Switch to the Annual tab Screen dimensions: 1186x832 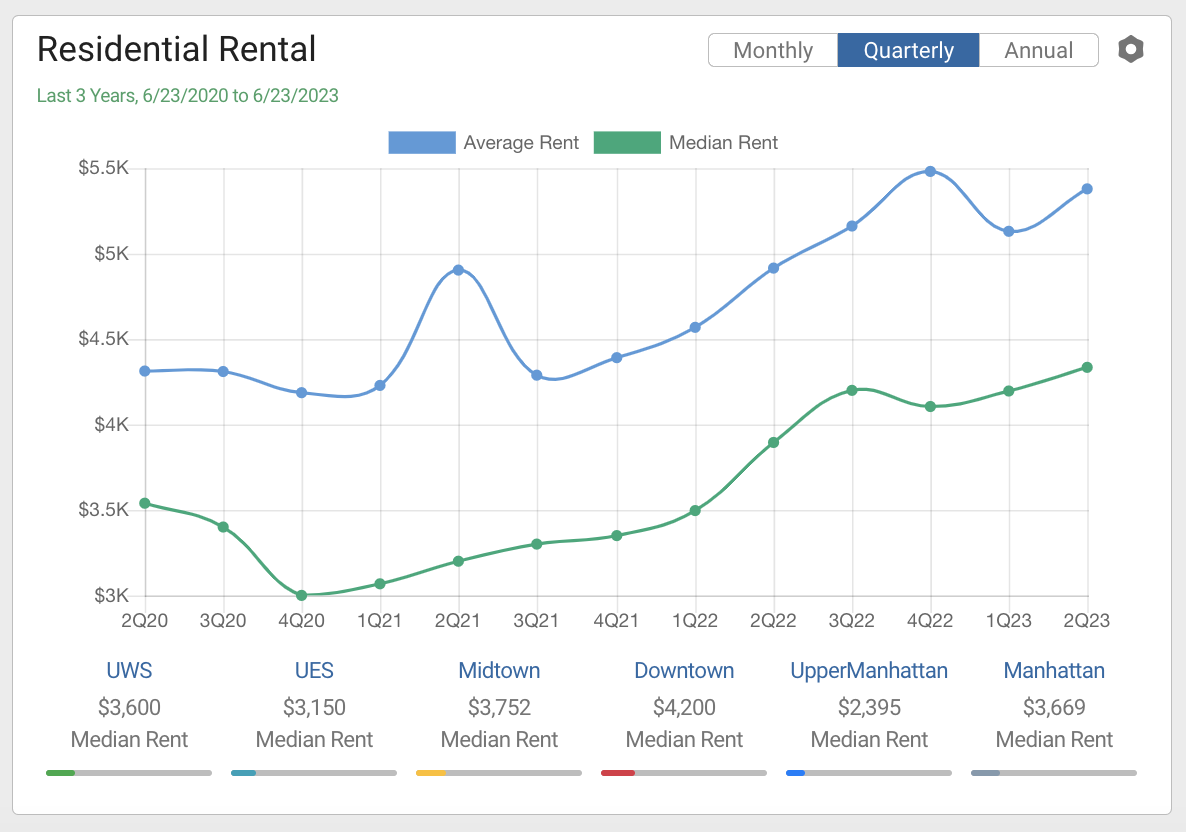[1038, 50]
